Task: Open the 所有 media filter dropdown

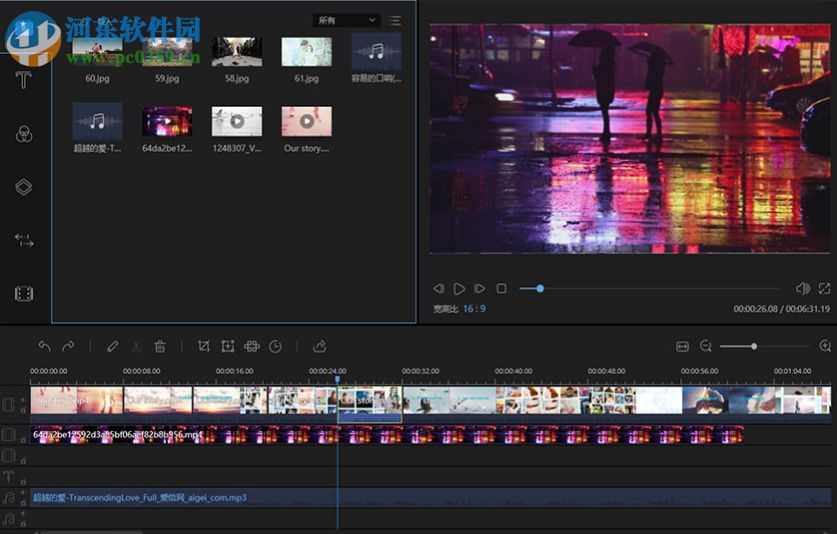Action: click(347, 20)
